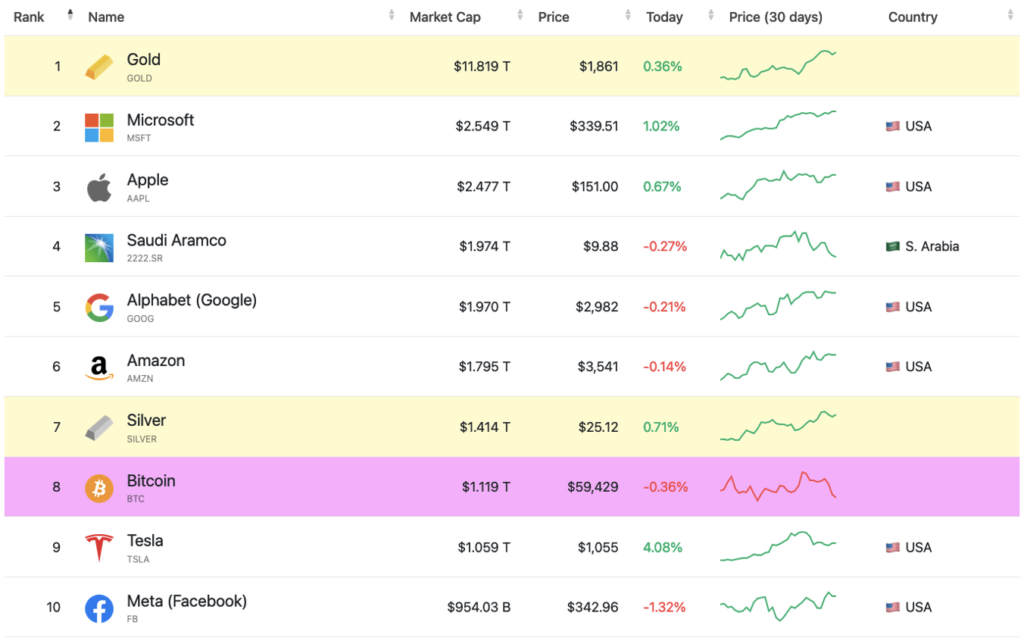Image resolution: width=1024 pixels, height=641 pixels.
Task: Sort table by Country column
Action: point(913,17)
